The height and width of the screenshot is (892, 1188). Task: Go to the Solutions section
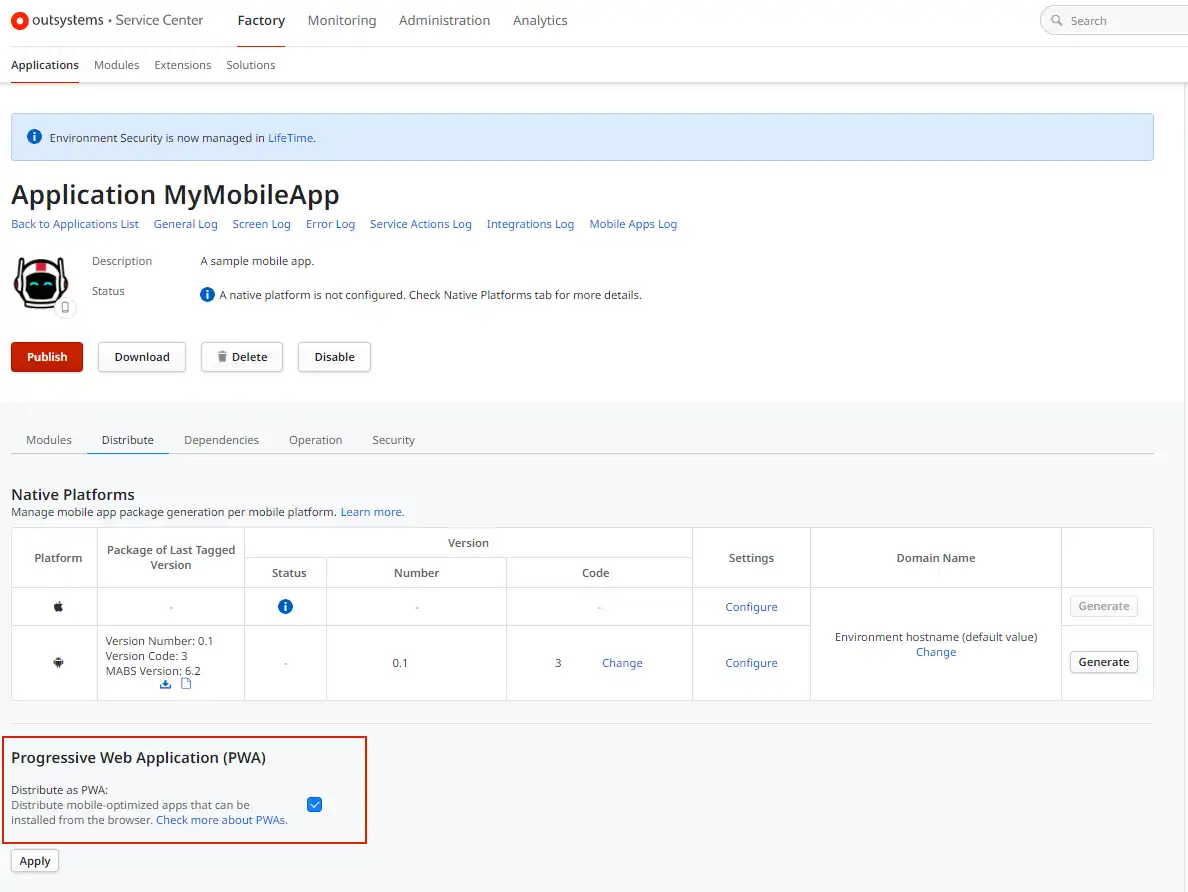pyautogui.click(x=250, y=65)
